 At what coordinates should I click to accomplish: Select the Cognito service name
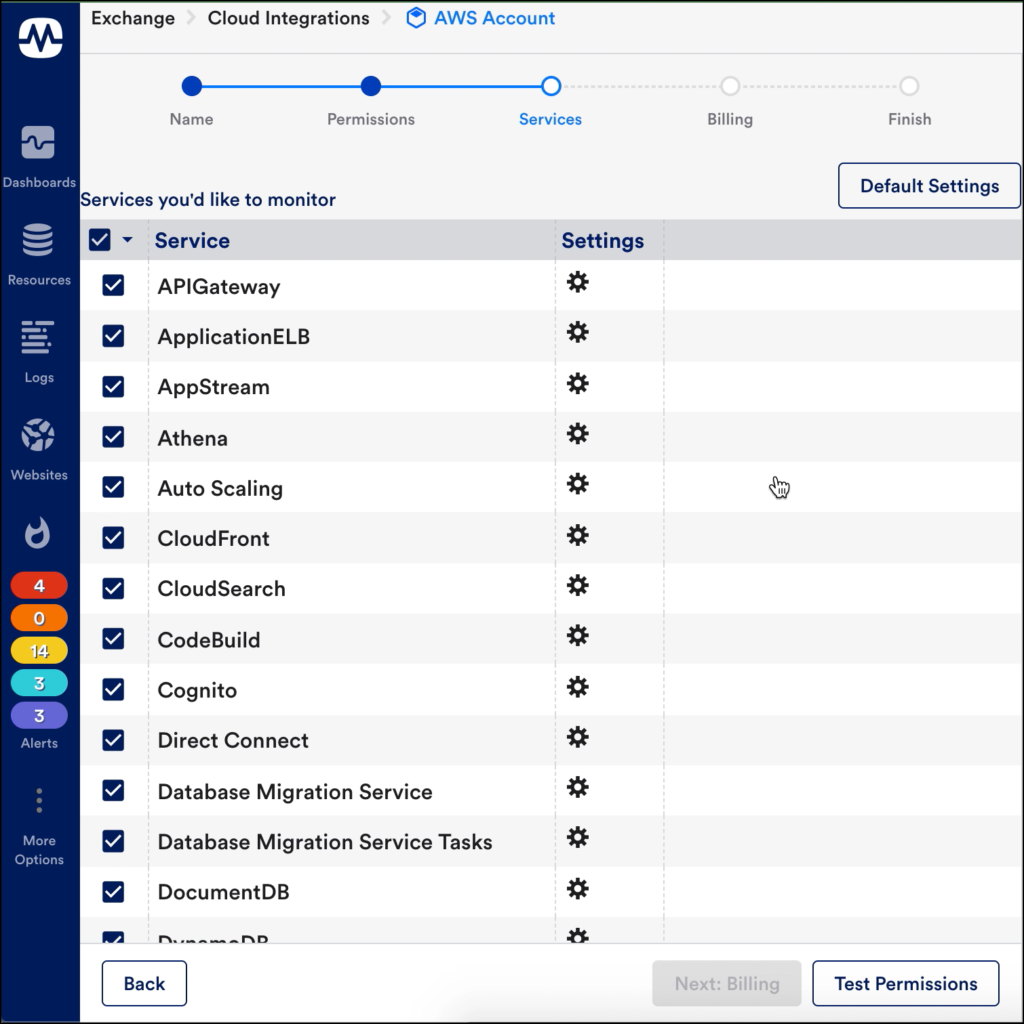pos(197,690)
